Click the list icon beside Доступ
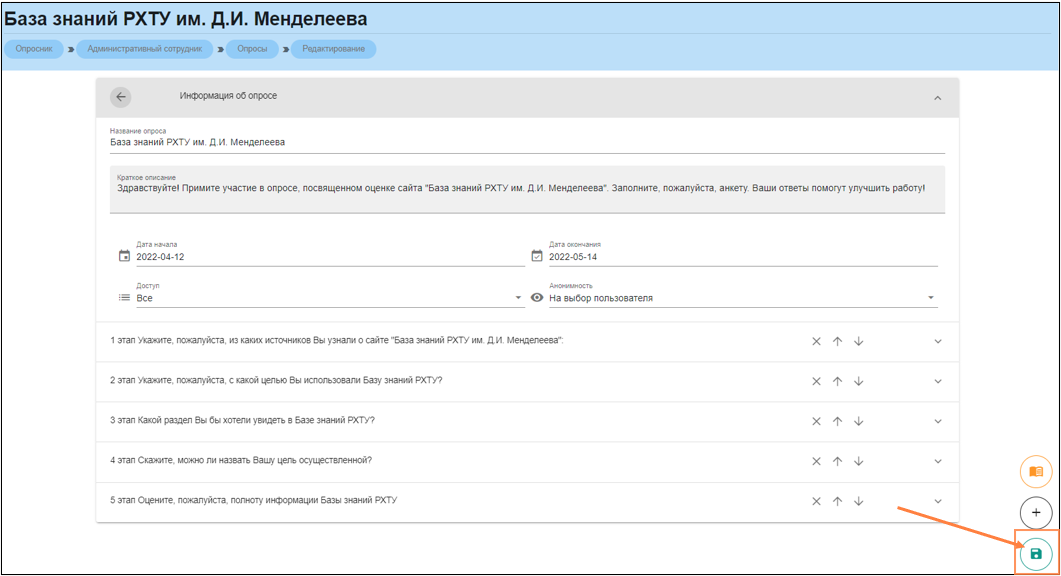Screen dimensions: 1061x576 pyautogui.click(x=125, y=297)
